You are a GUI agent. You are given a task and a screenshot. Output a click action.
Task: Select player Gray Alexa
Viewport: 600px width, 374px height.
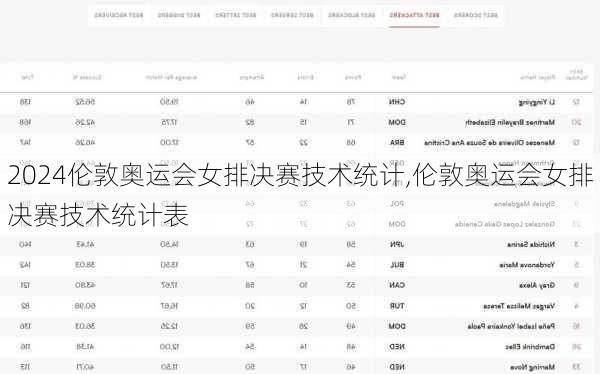537,286
